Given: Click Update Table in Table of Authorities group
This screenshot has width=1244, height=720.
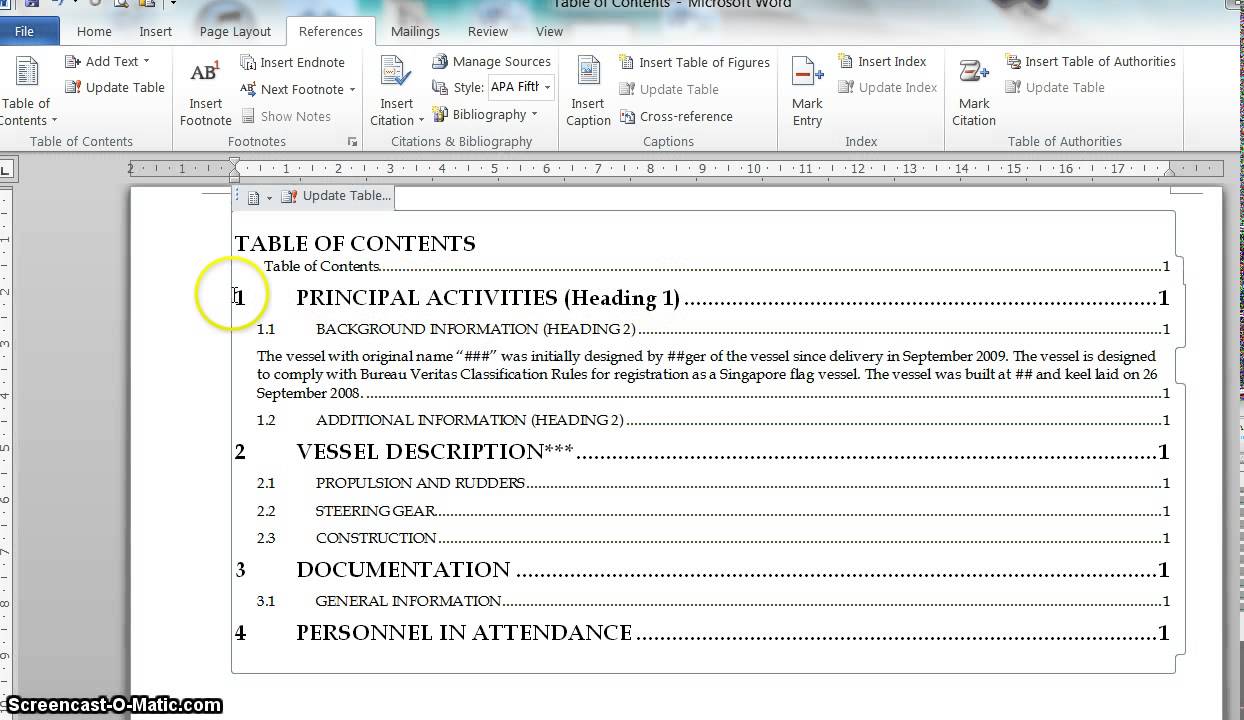Looking at the screenshot, I should click(x=1055, y=87).
